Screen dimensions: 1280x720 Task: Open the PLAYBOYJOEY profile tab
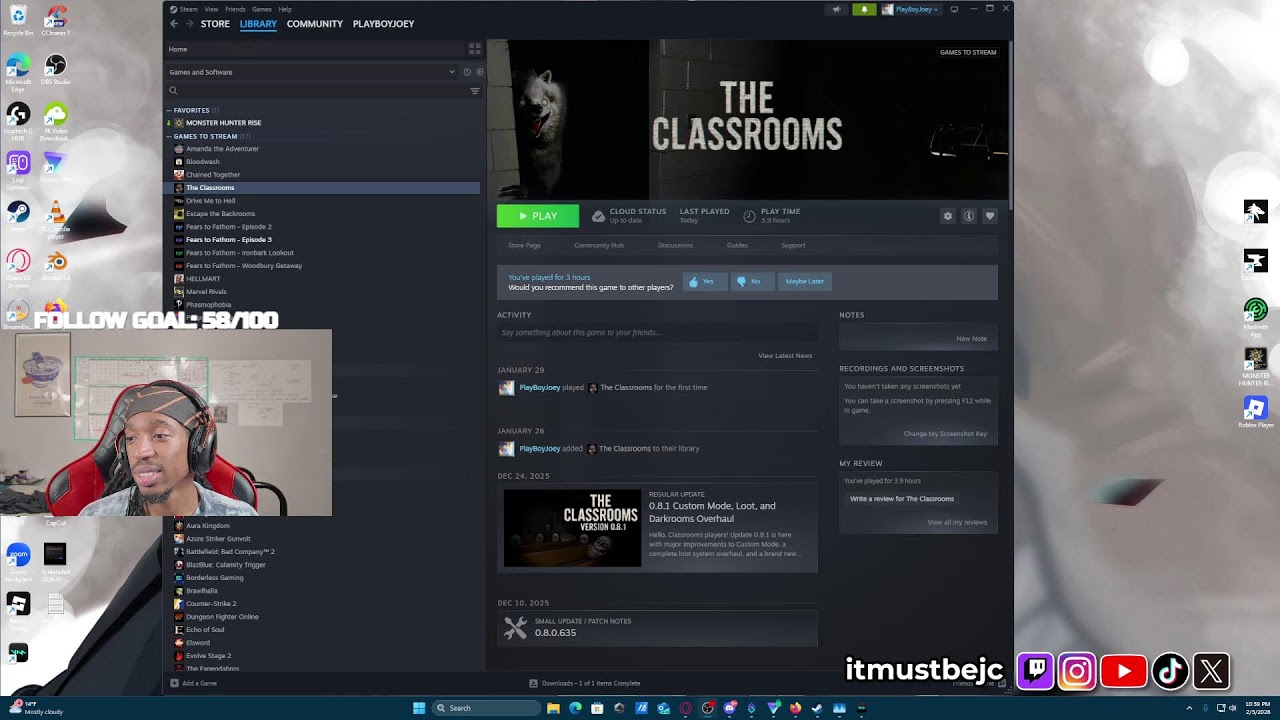383,24
